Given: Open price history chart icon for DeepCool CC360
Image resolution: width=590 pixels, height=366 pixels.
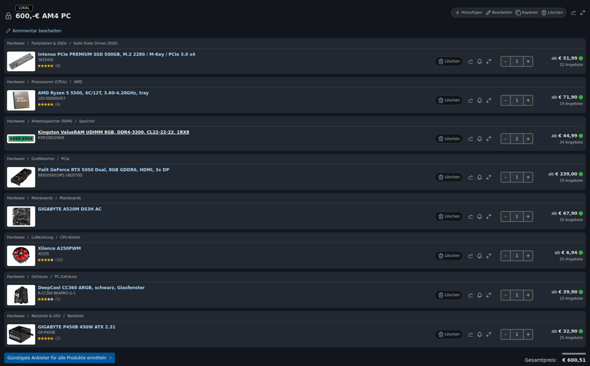Looking at the screenshot, I should 470,295.
